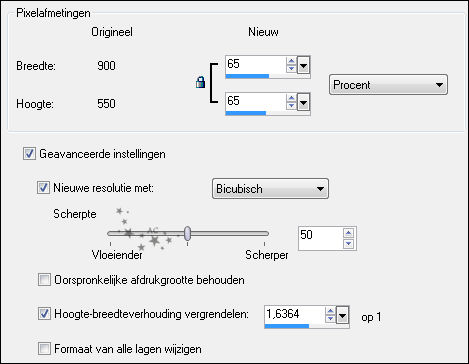Open the Bicubisch resampling dropdown
This screenshot has height=364, width=469.
pyautogui.click(x=270, y=189)
